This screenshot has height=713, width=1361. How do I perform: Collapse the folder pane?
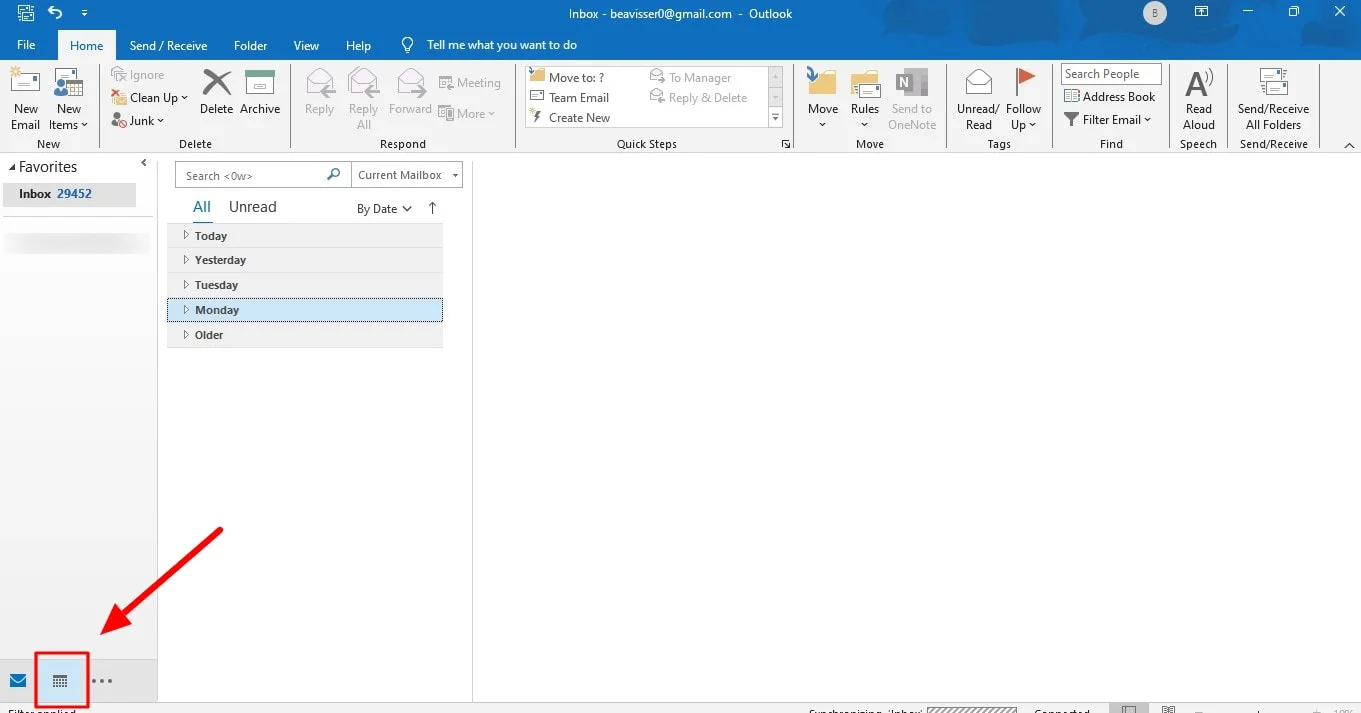point(144,162)
